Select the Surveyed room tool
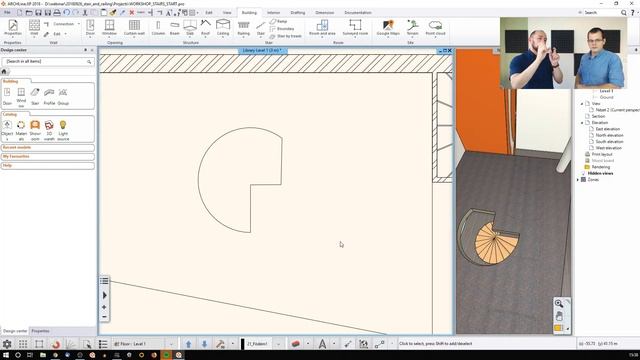The height and width of the screenshot is (360, 640). (355, 28)
